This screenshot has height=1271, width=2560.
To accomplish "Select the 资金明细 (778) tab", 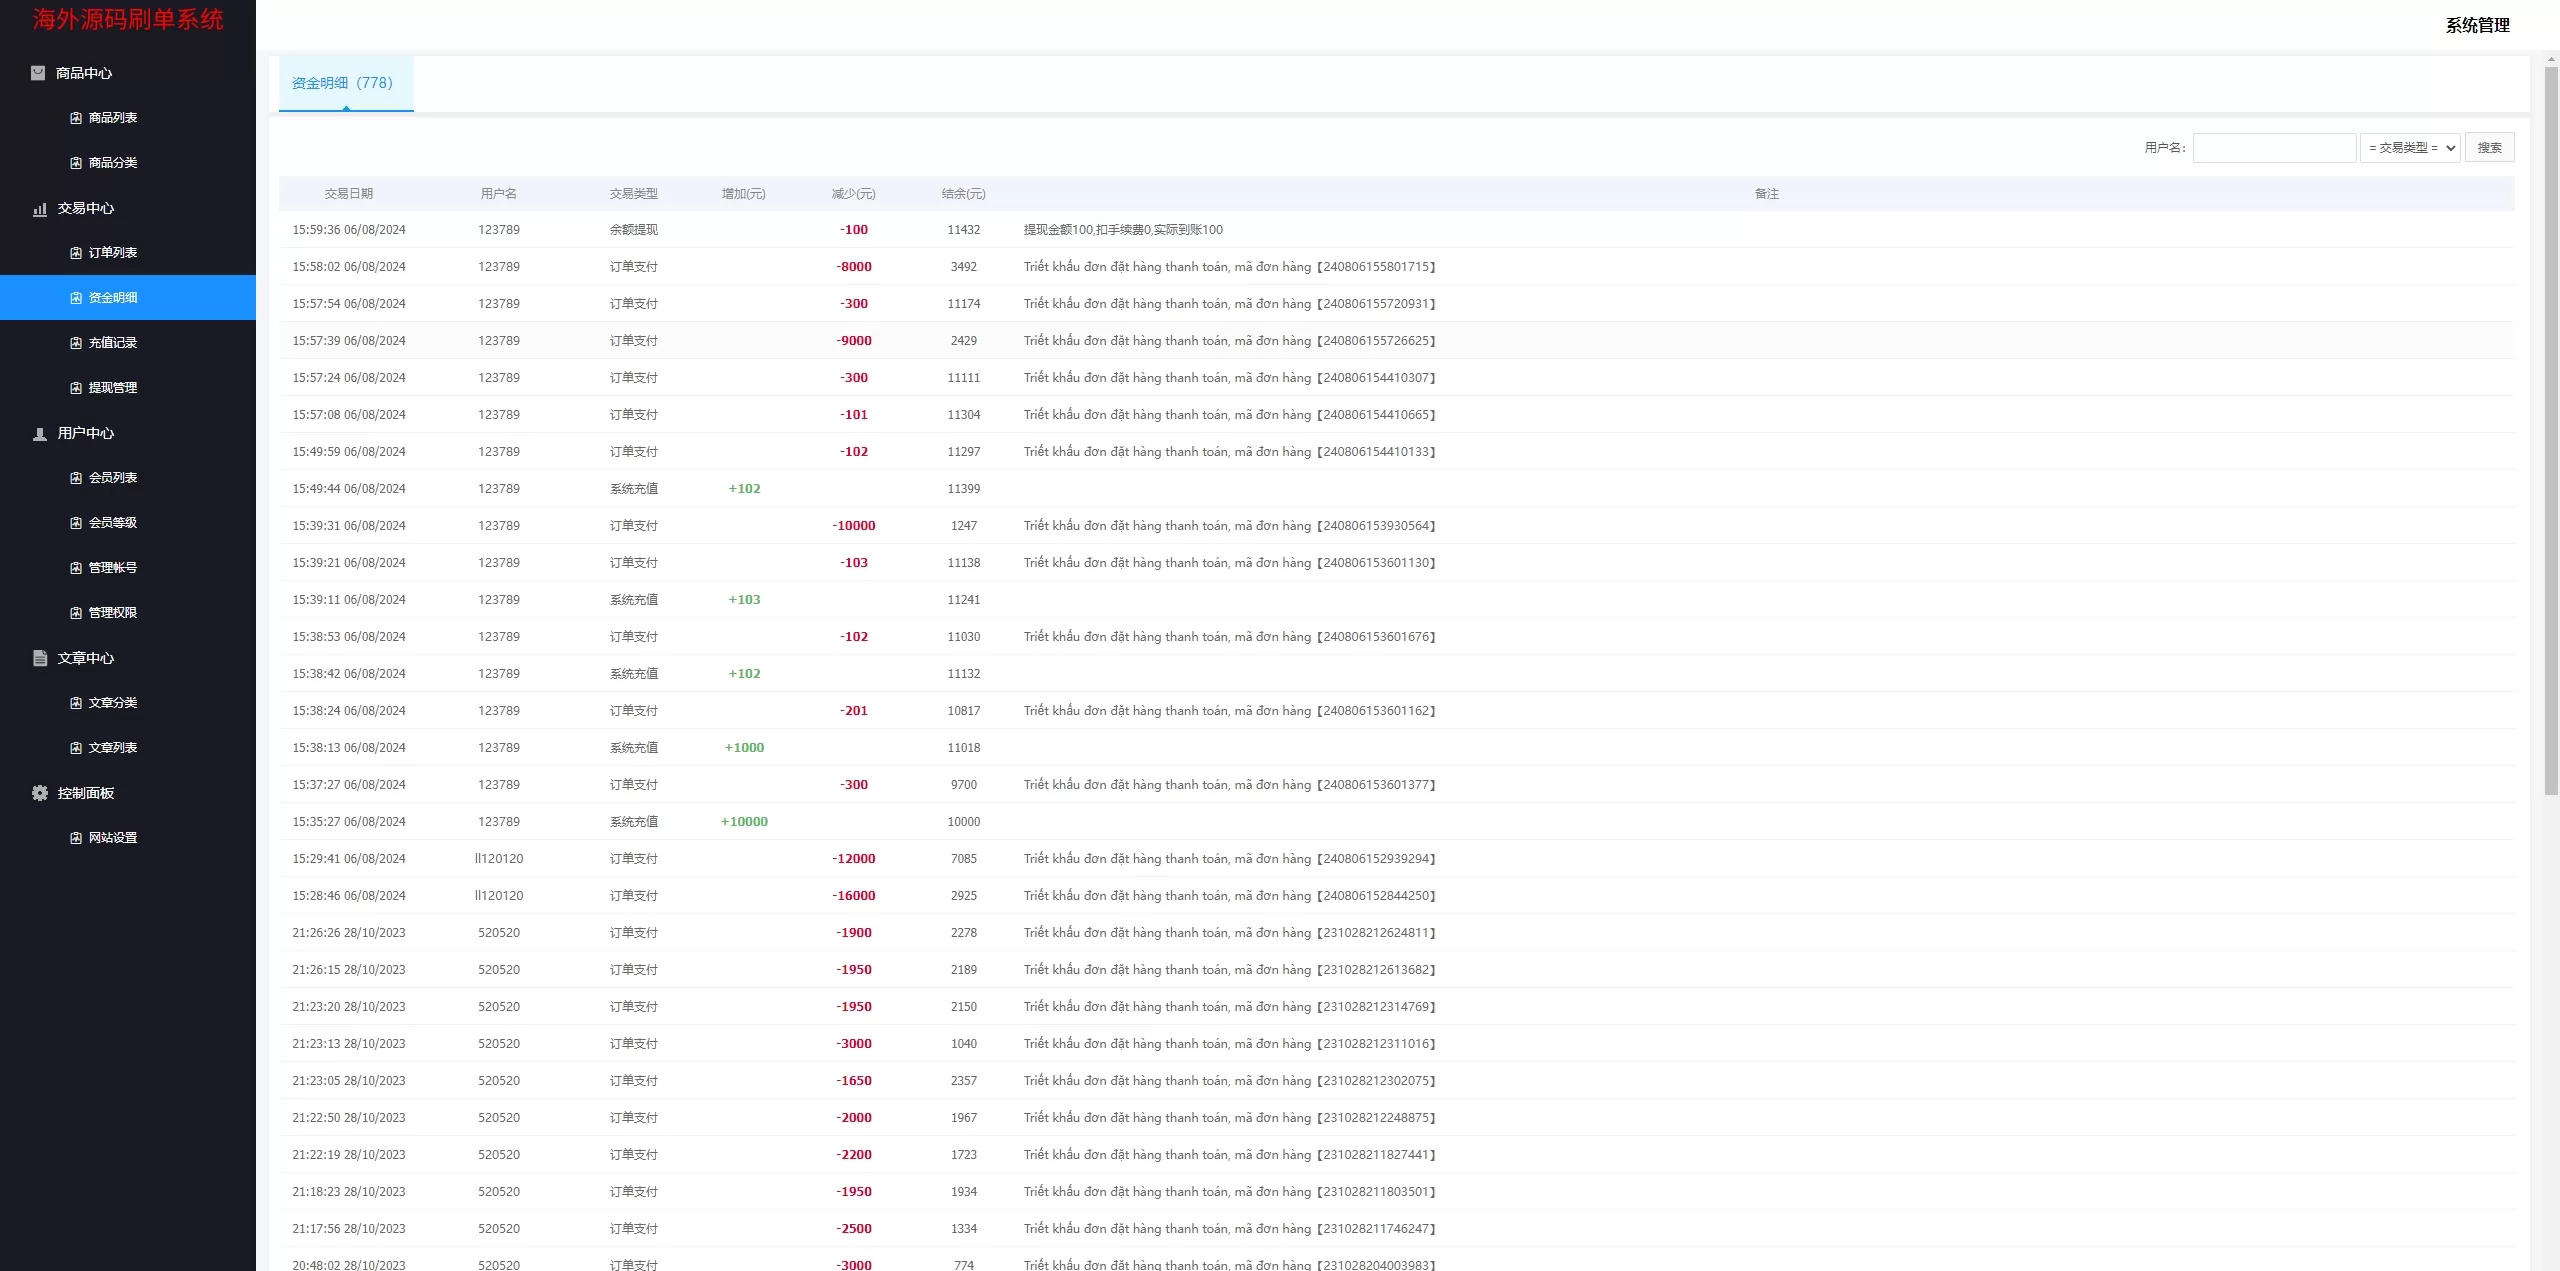I will coord(343,83).
